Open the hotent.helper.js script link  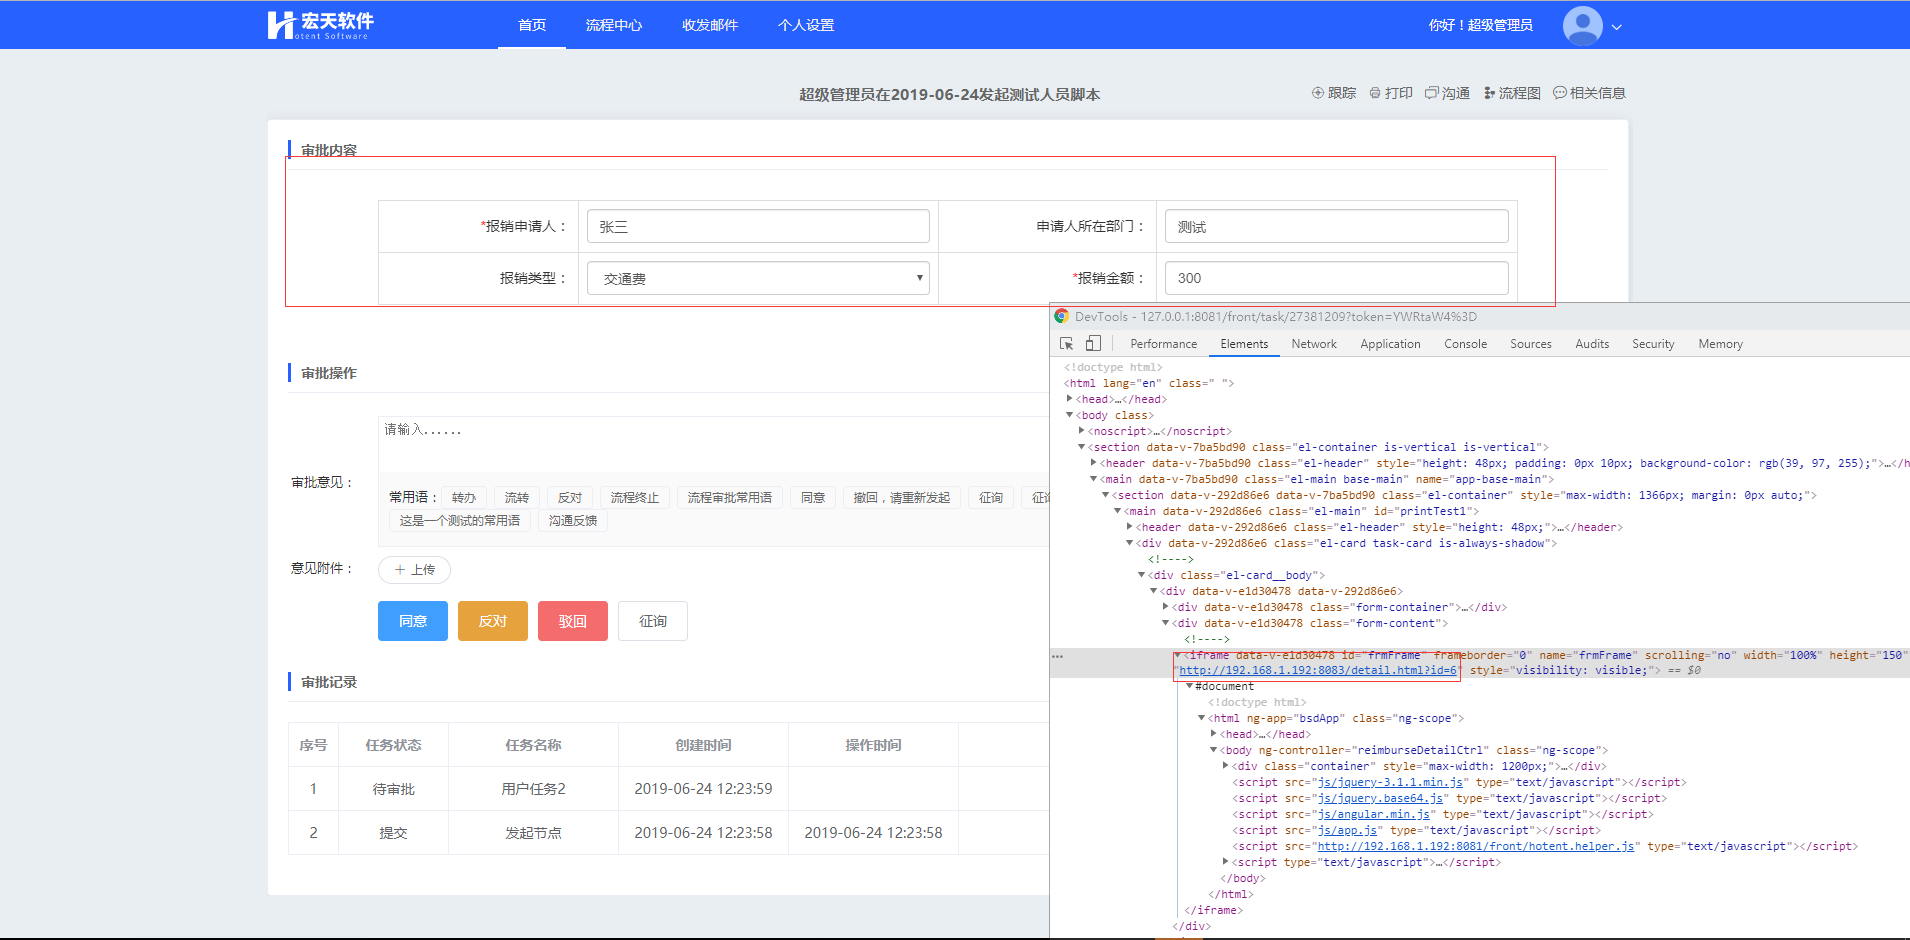coord(1476,846)
